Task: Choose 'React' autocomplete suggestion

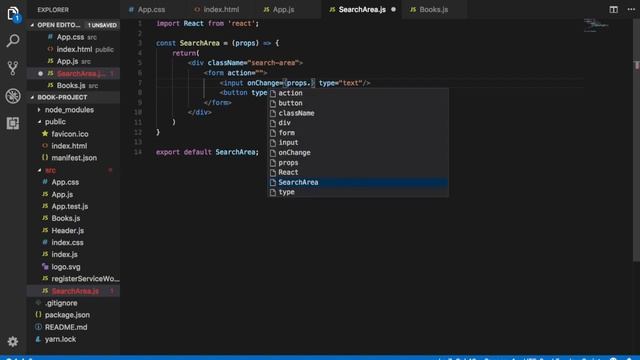Action: [358, 172]
